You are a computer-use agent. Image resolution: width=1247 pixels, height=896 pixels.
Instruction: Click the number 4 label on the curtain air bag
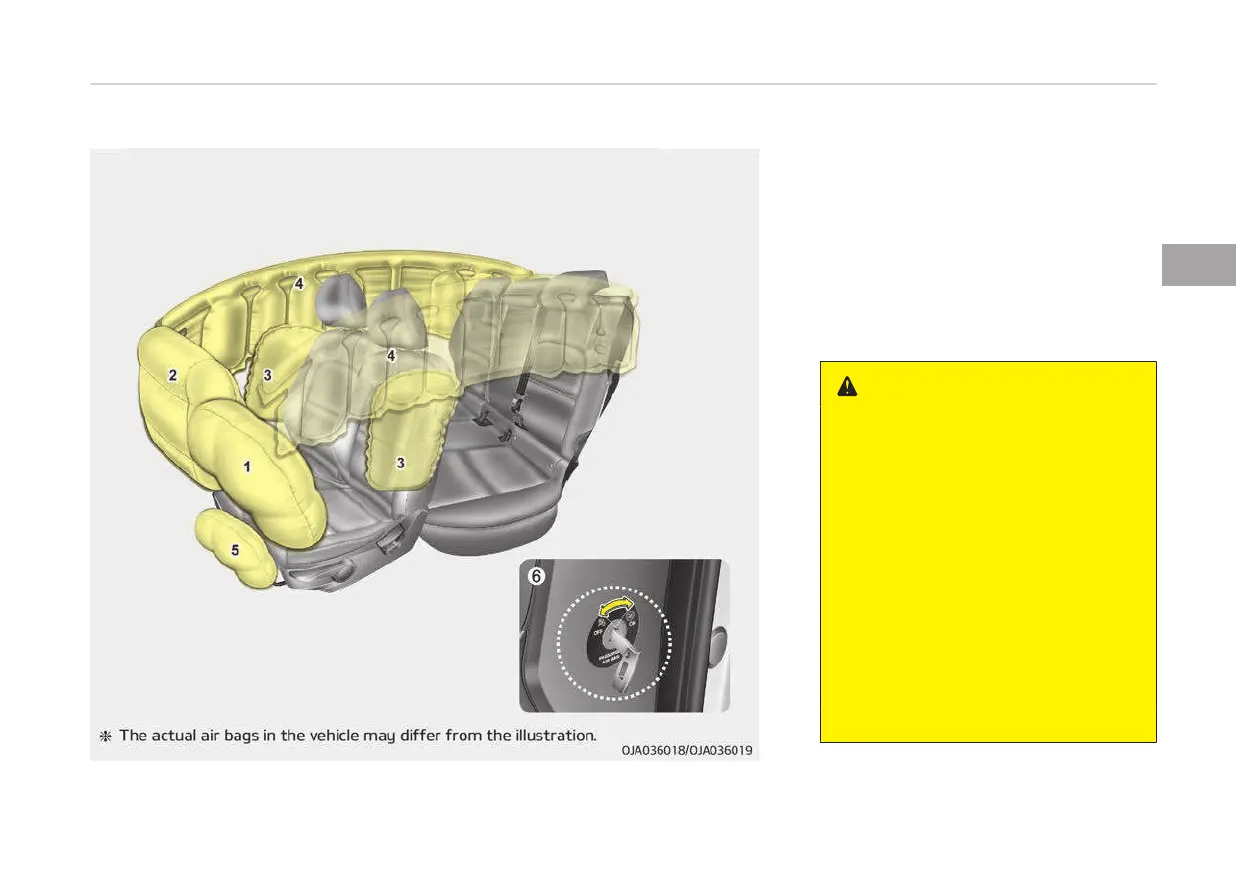(x=298, y=284)
